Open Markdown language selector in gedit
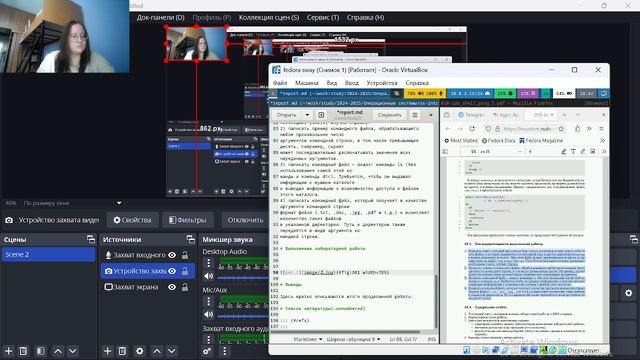Image resolution: width=640 pixels, height=360 pixels. point(307,339)
